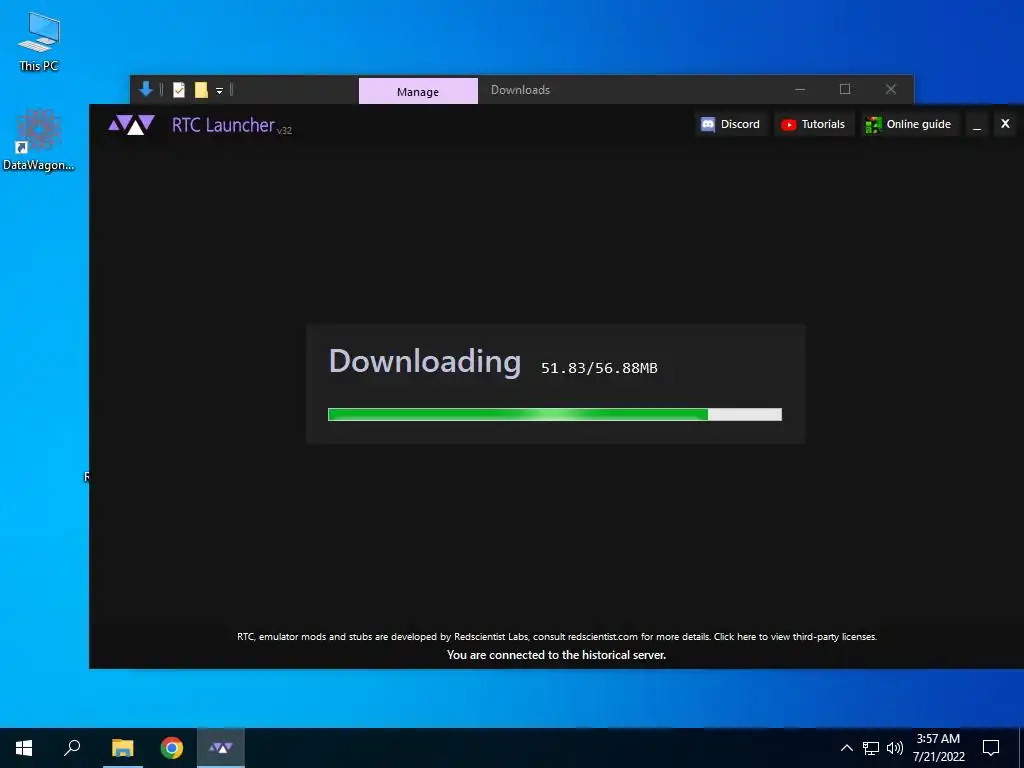Screen dimensions: 1024x768
Task: Click the RTC Launcher taskbar icon
Action: (221, 748)
